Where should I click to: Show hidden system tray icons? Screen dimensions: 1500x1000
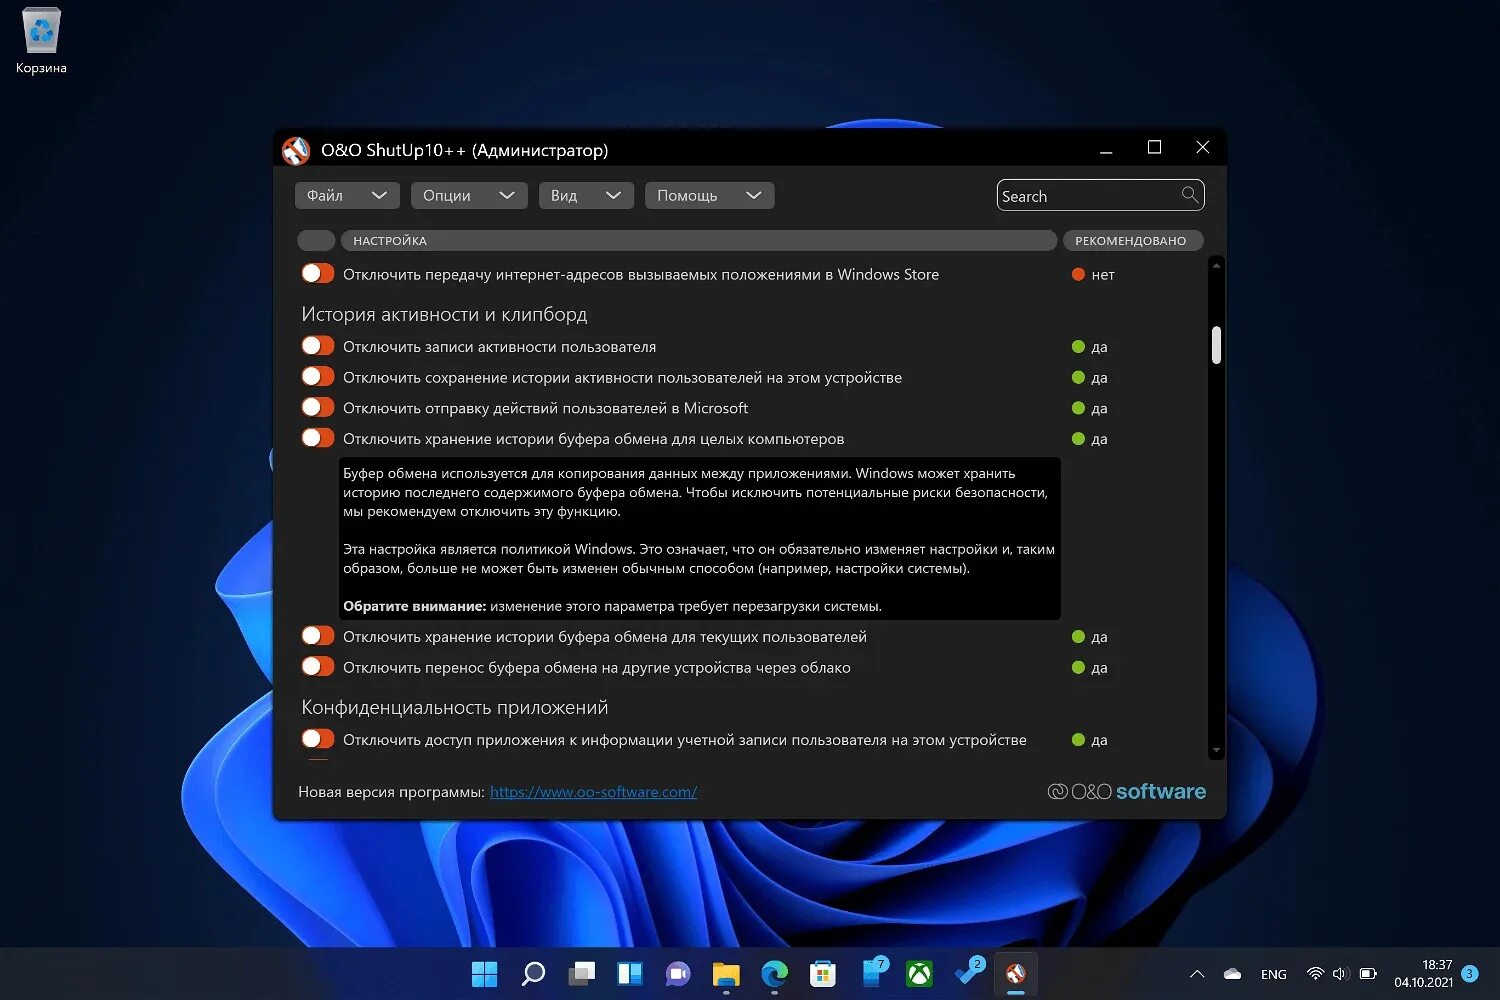[x=1197, y=974]
